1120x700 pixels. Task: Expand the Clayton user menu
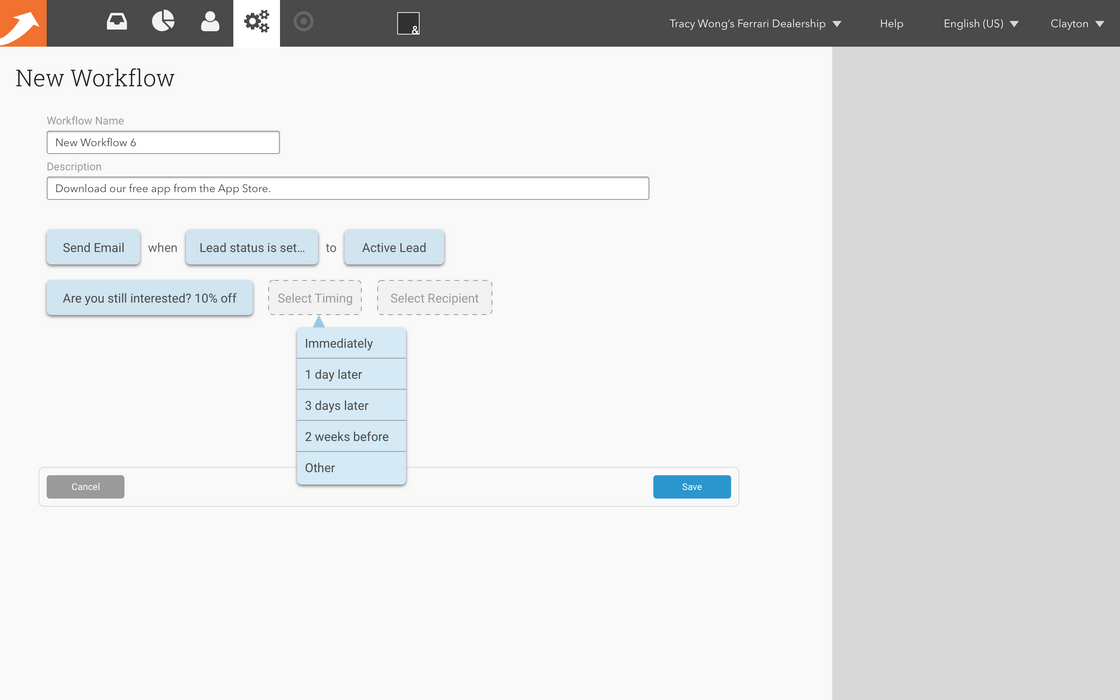tap(1076, 24)
